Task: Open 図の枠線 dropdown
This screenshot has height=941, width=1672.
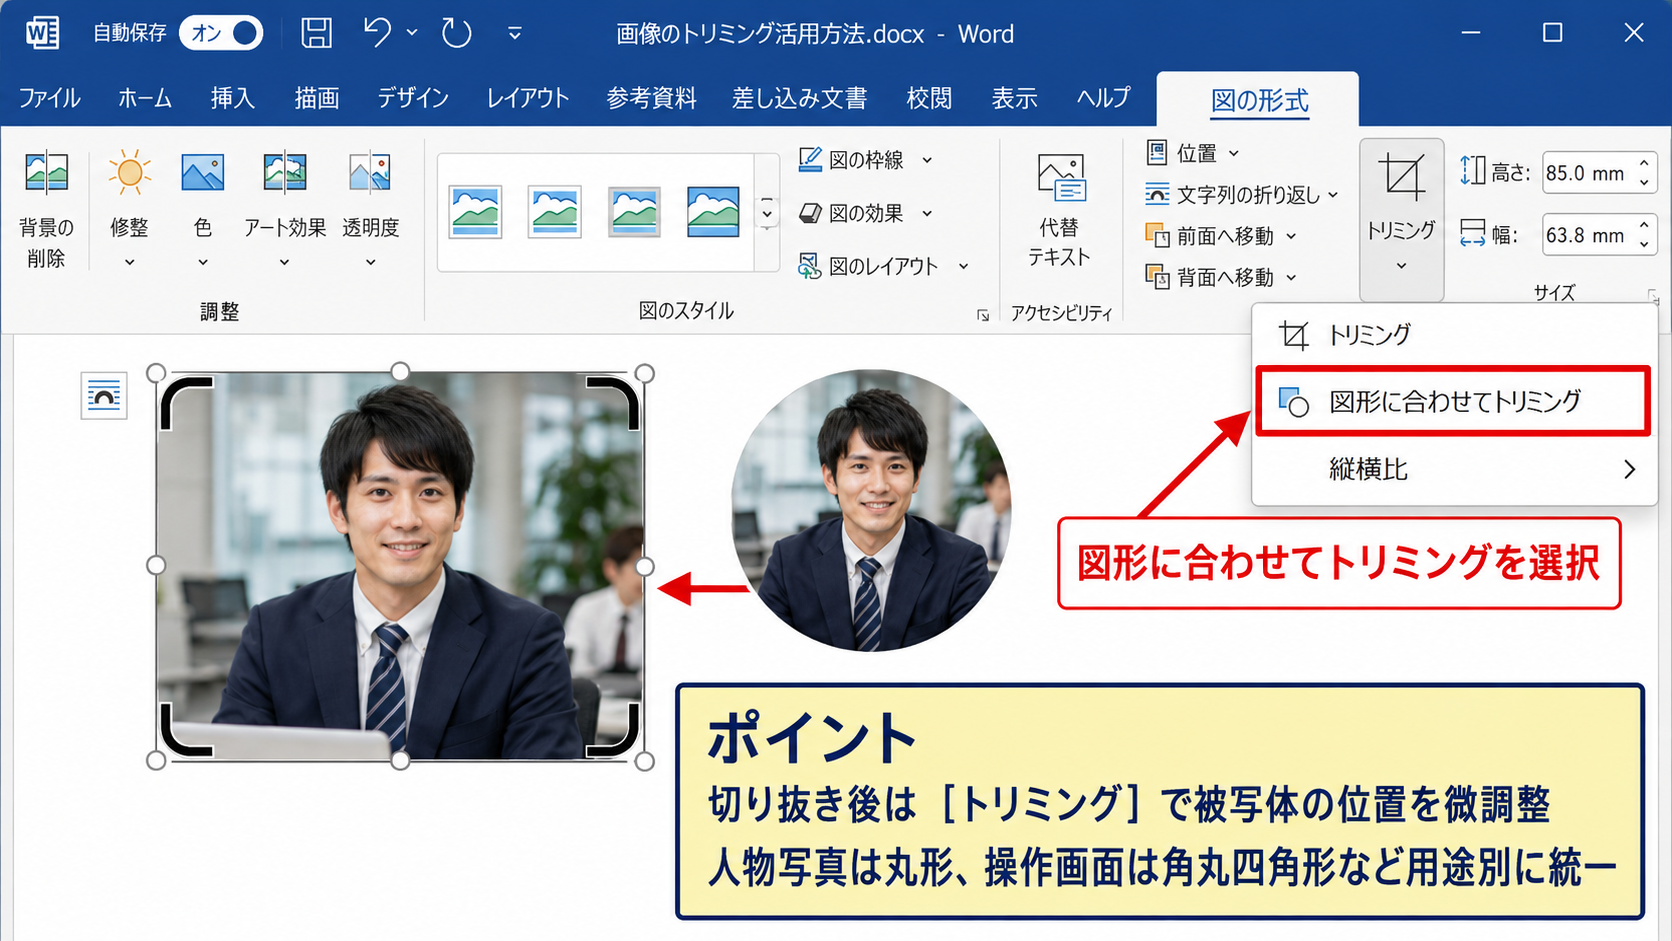Action: tap(865, 160)
